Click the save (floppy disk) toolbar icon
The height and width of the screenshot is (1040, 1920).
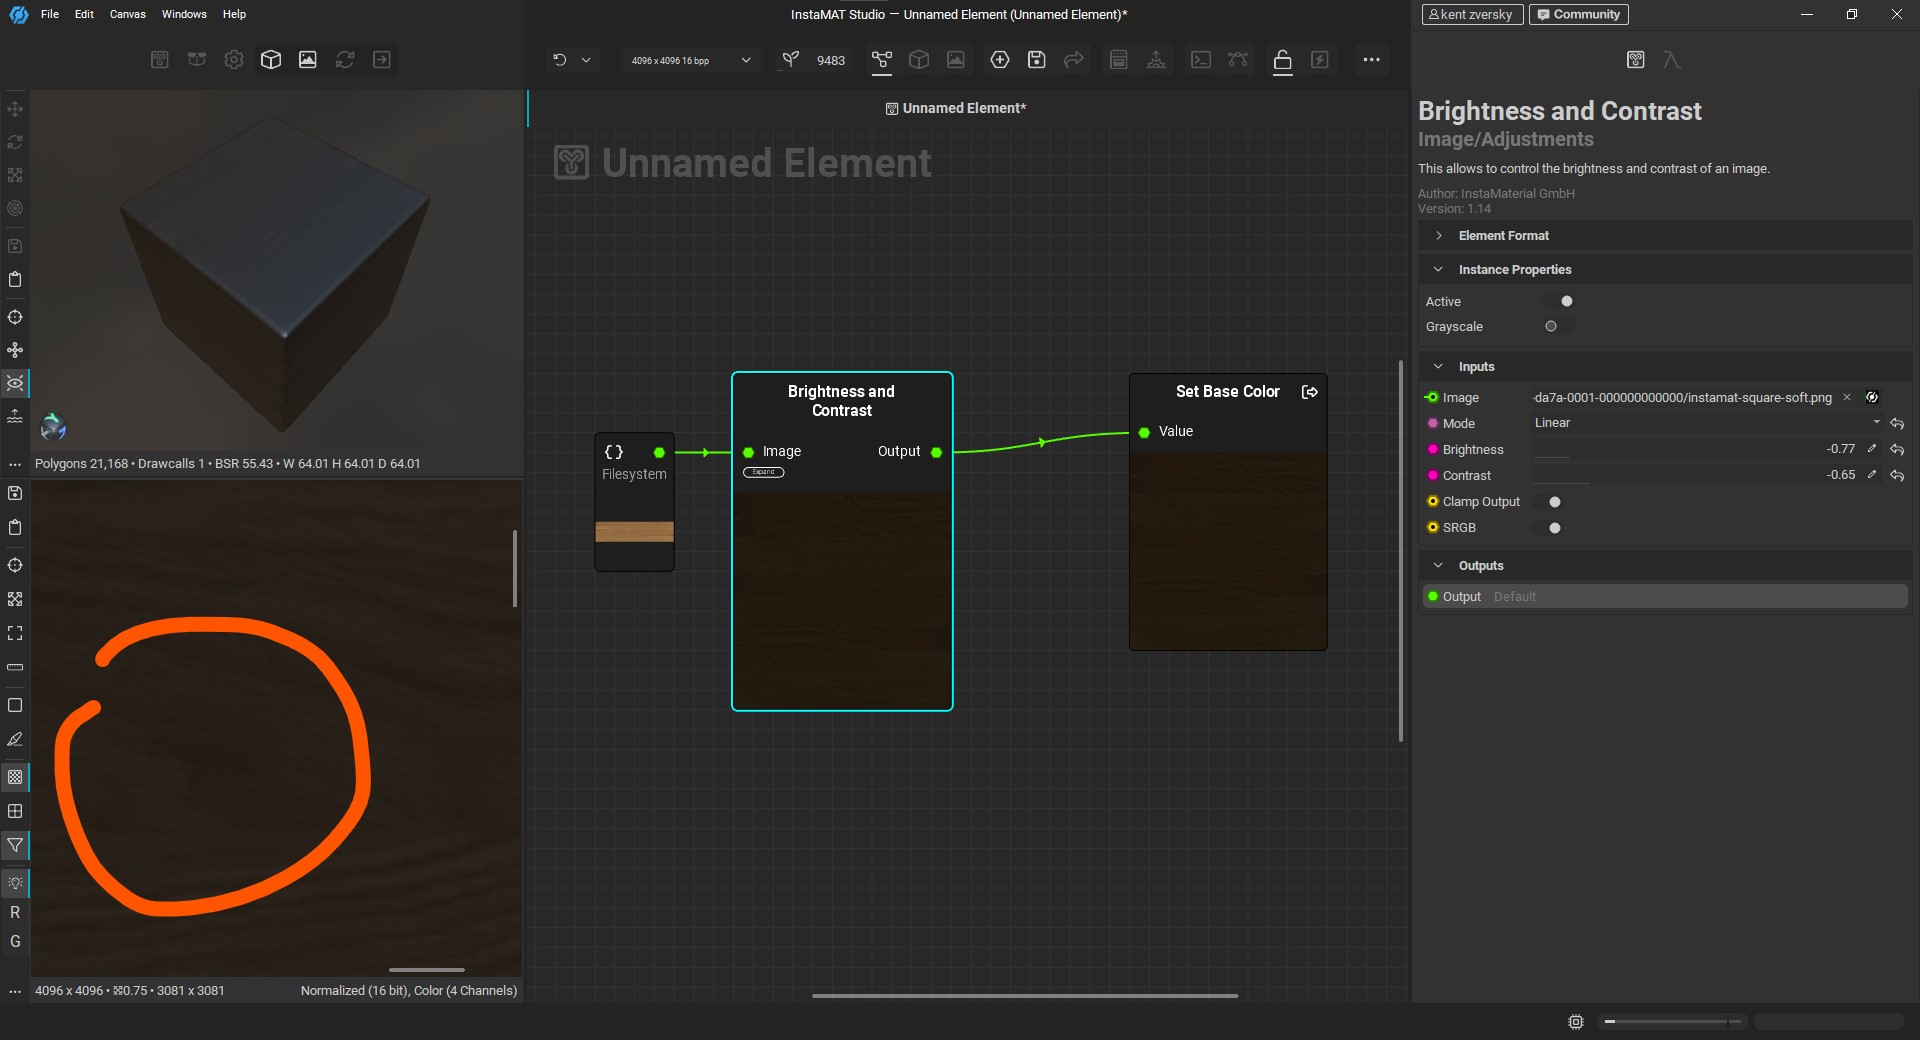pos(1036,60)
